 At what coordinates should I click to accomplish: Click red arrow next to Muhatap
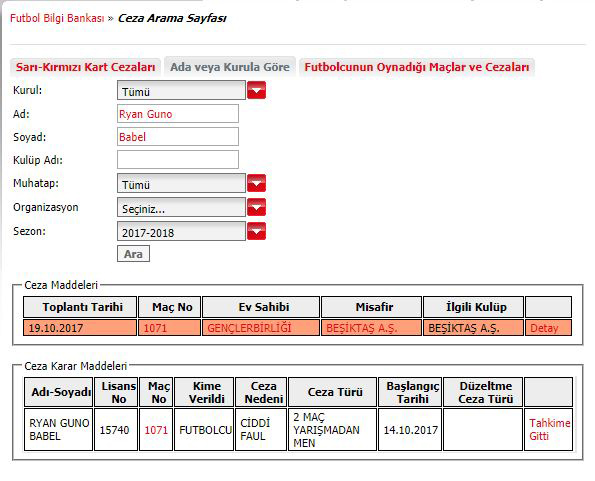257,184
